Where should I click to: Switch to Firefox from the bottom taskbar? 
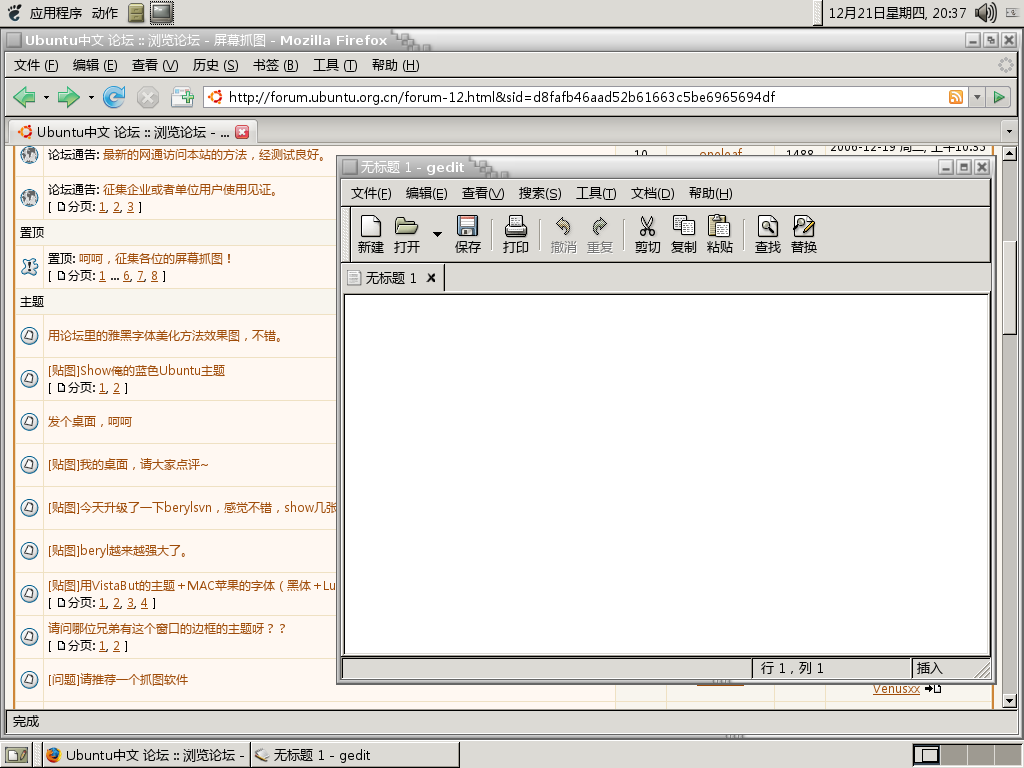[x=146, y=756]
